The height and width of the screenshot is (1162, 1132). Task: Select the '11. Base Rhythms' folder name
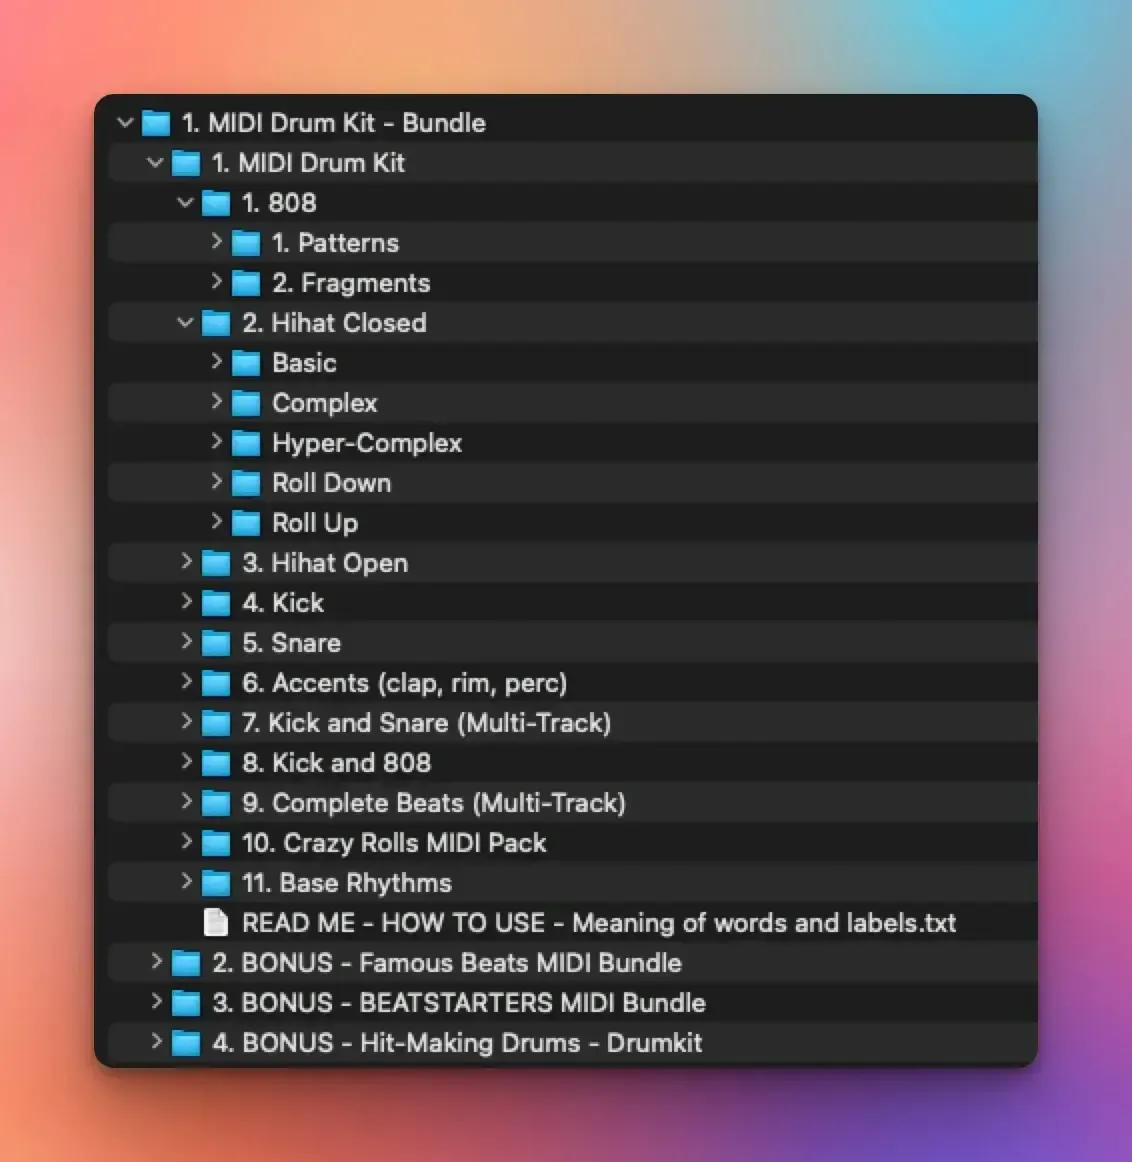347,883
